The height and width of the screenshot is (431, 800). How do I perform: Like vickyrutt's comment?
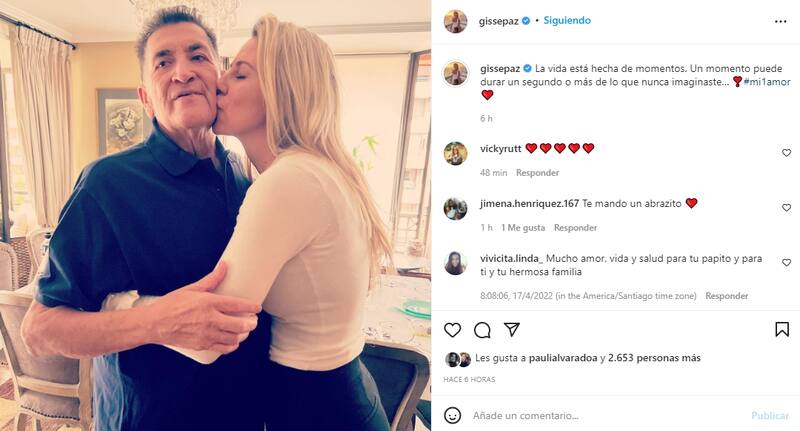click(x=786, y=153)
